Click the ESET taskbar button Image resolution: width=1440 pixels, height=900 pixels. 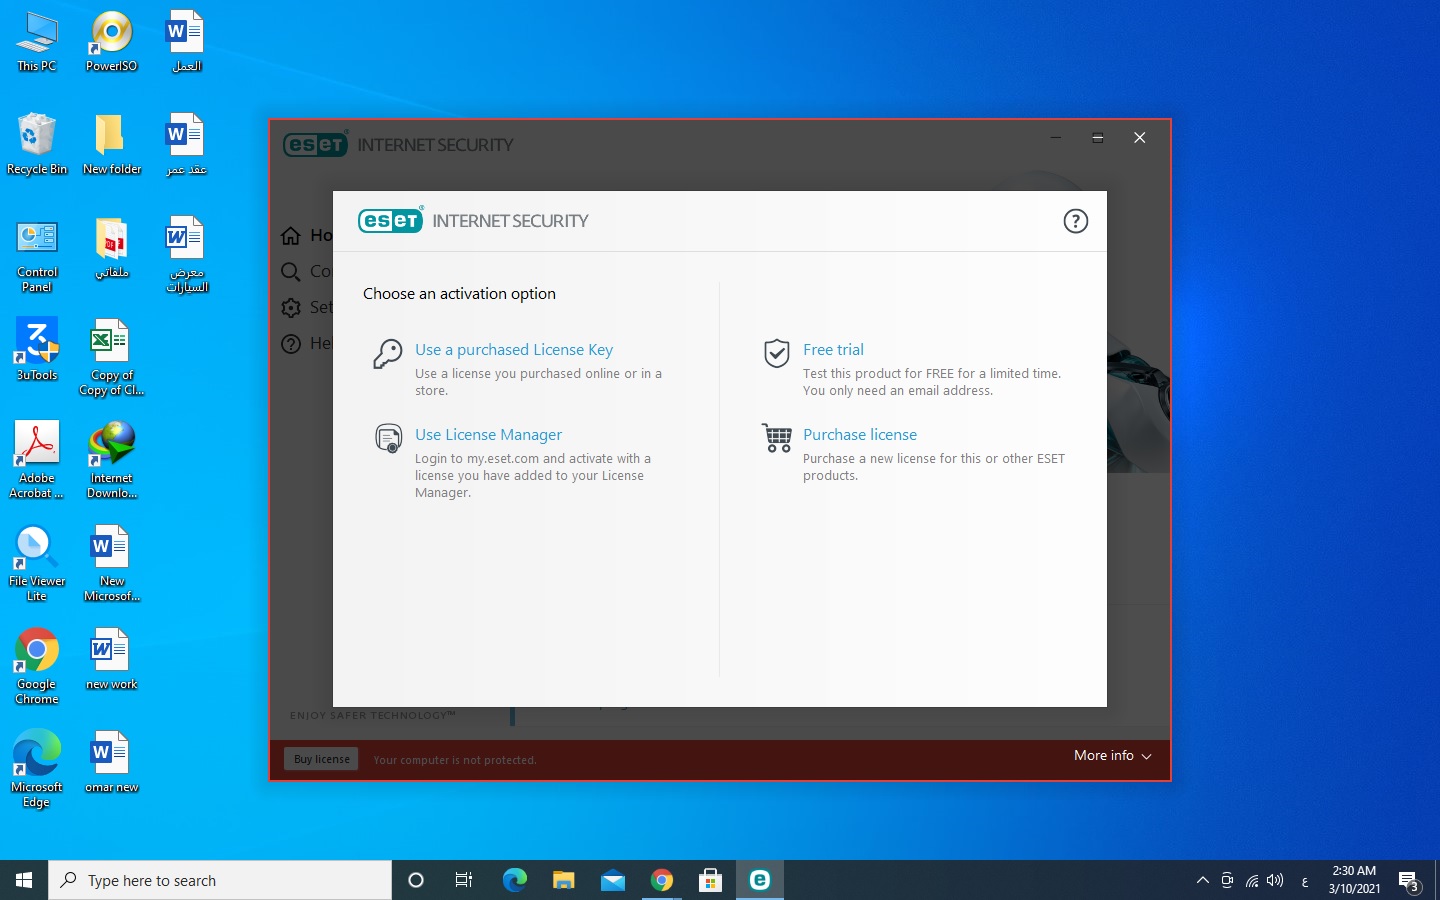tap(759, 880)
